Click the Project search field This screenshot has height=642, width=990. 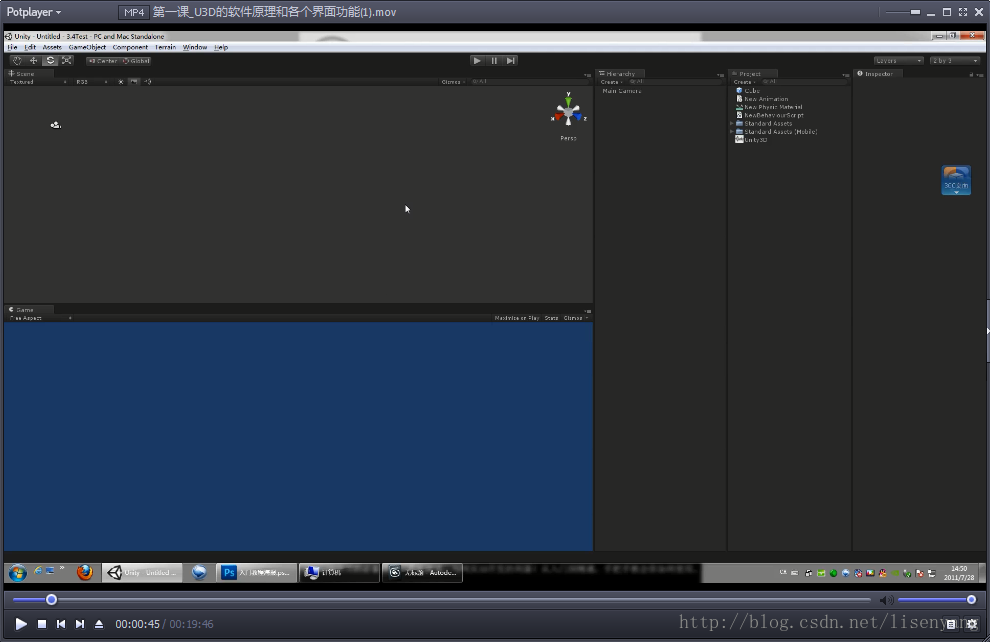point(803,81)
